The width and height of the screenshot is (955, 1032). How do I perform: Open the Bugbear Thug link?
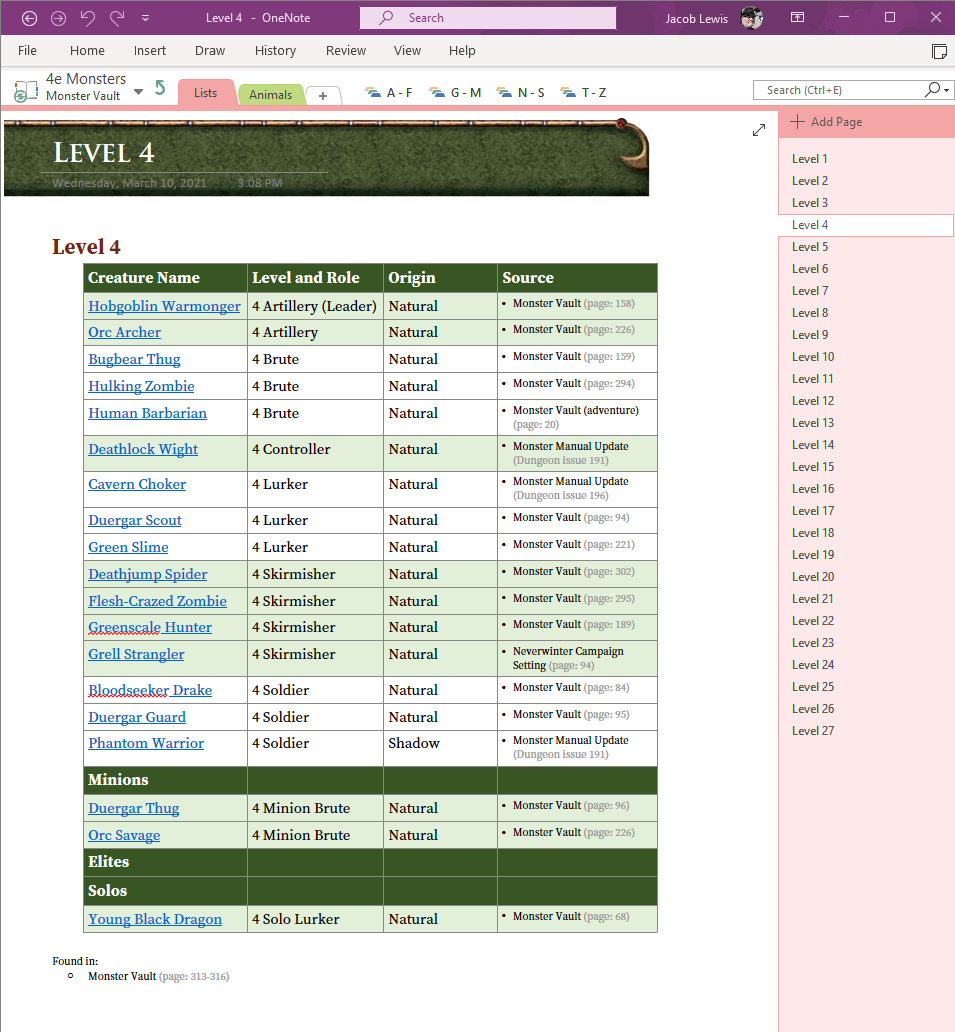coord(134,359)
